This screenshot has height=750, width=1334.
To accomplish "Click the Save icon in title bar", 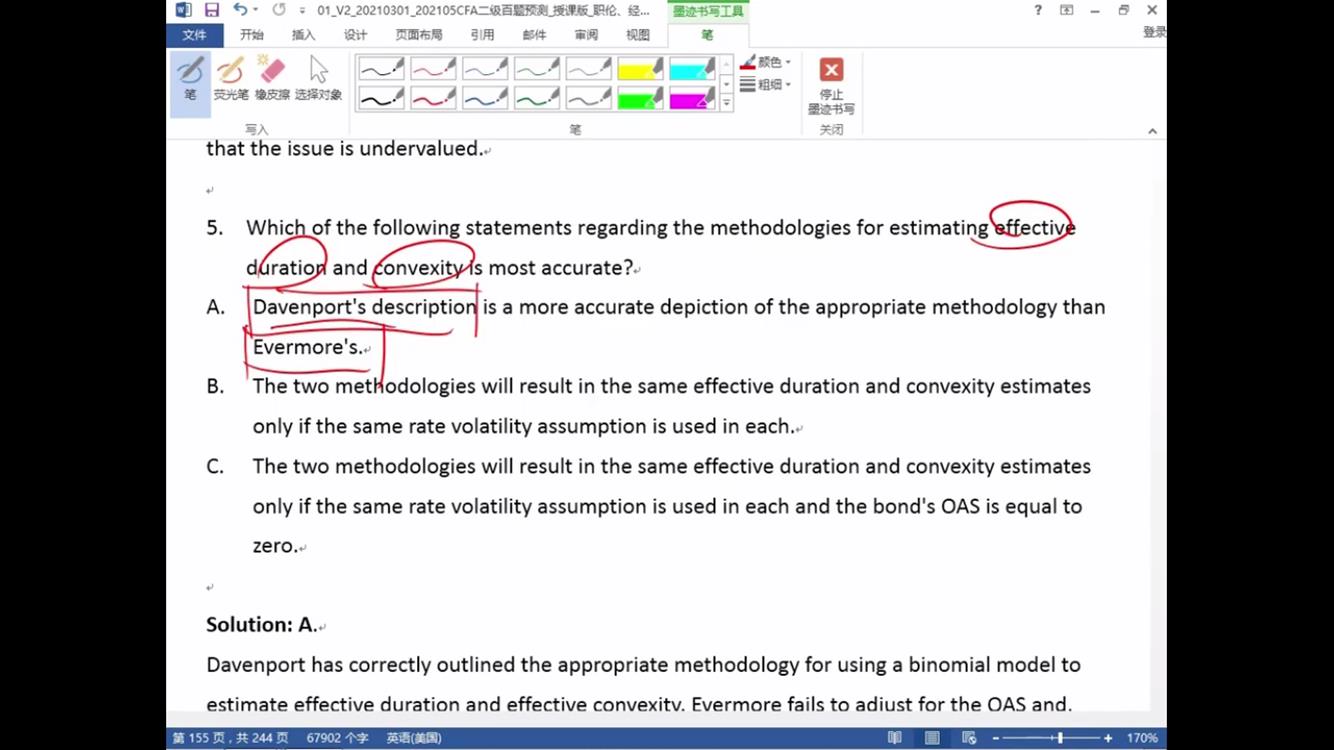I will (211, 10).
